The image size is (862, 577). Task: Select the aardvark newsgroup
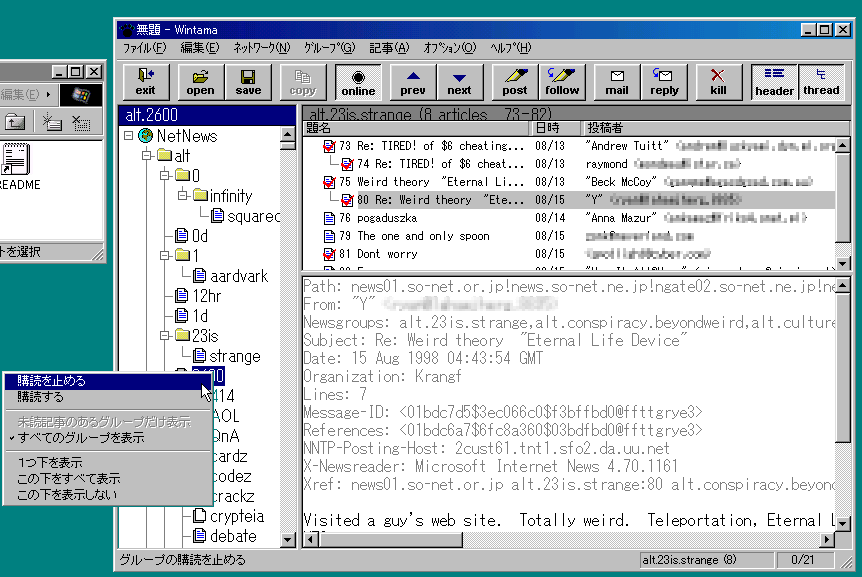point(239,276)
